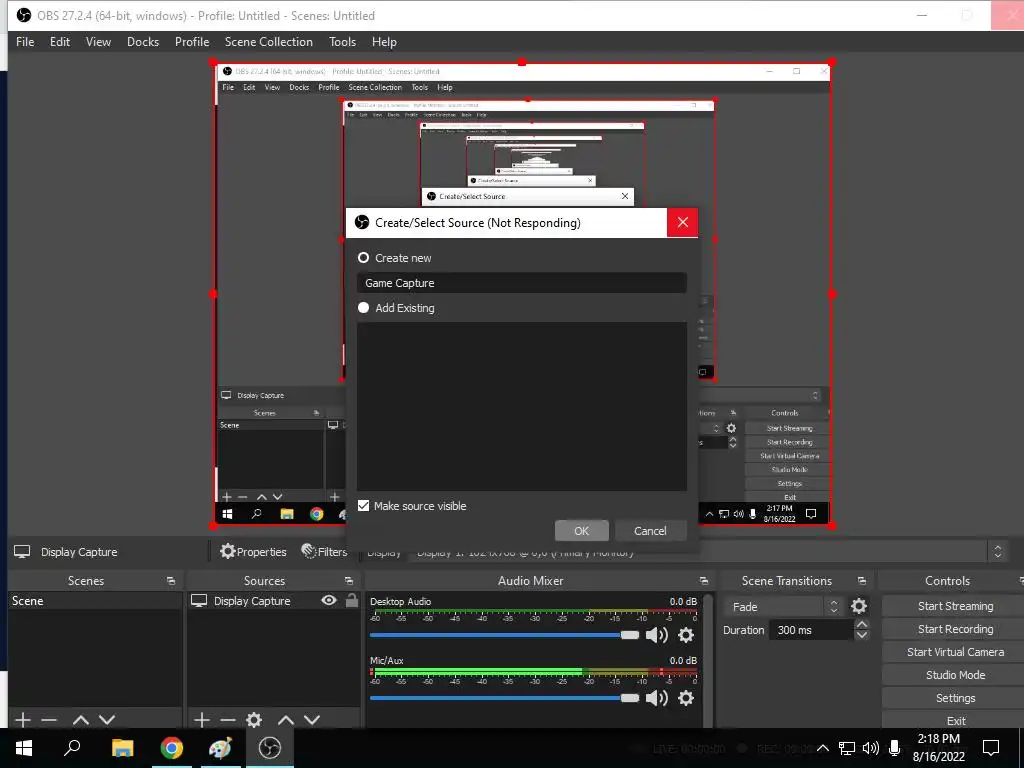The width and height of the screenshot is (1024, 768).
Task: Open File Explorer from taskbar
Action: click(122, 748)
